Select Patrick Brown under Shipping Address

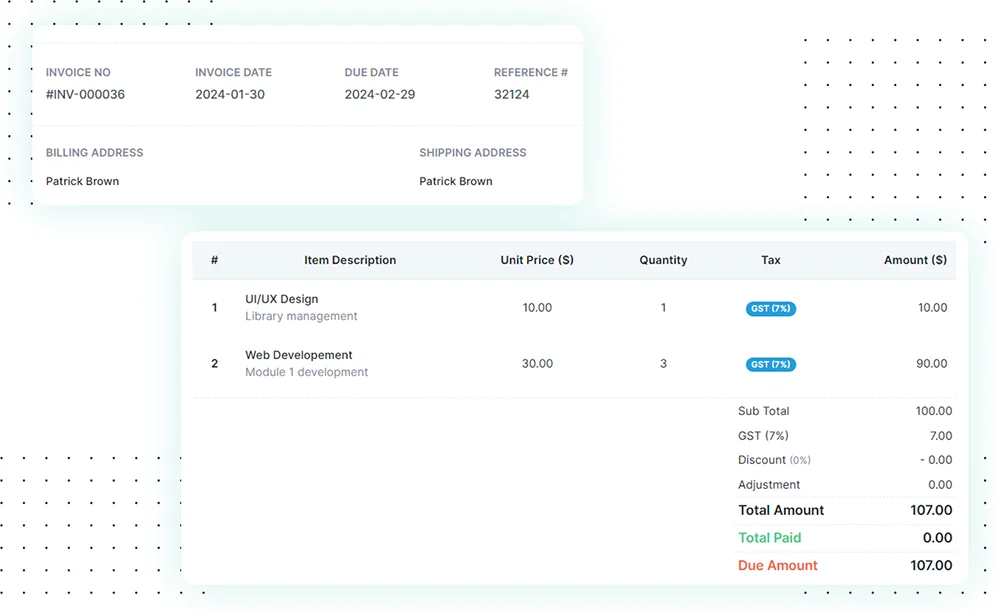455,181
